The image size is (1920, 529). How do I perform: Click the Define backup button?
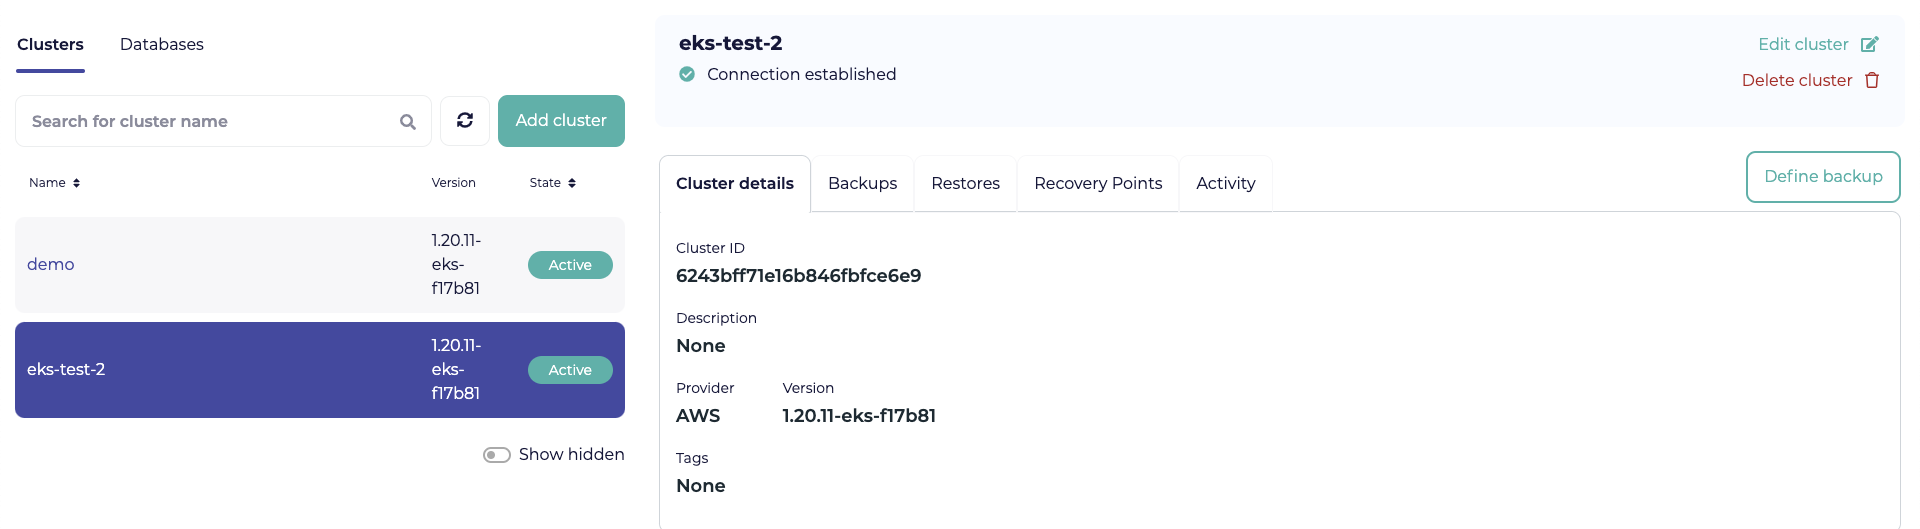[x=1823, y=177]
